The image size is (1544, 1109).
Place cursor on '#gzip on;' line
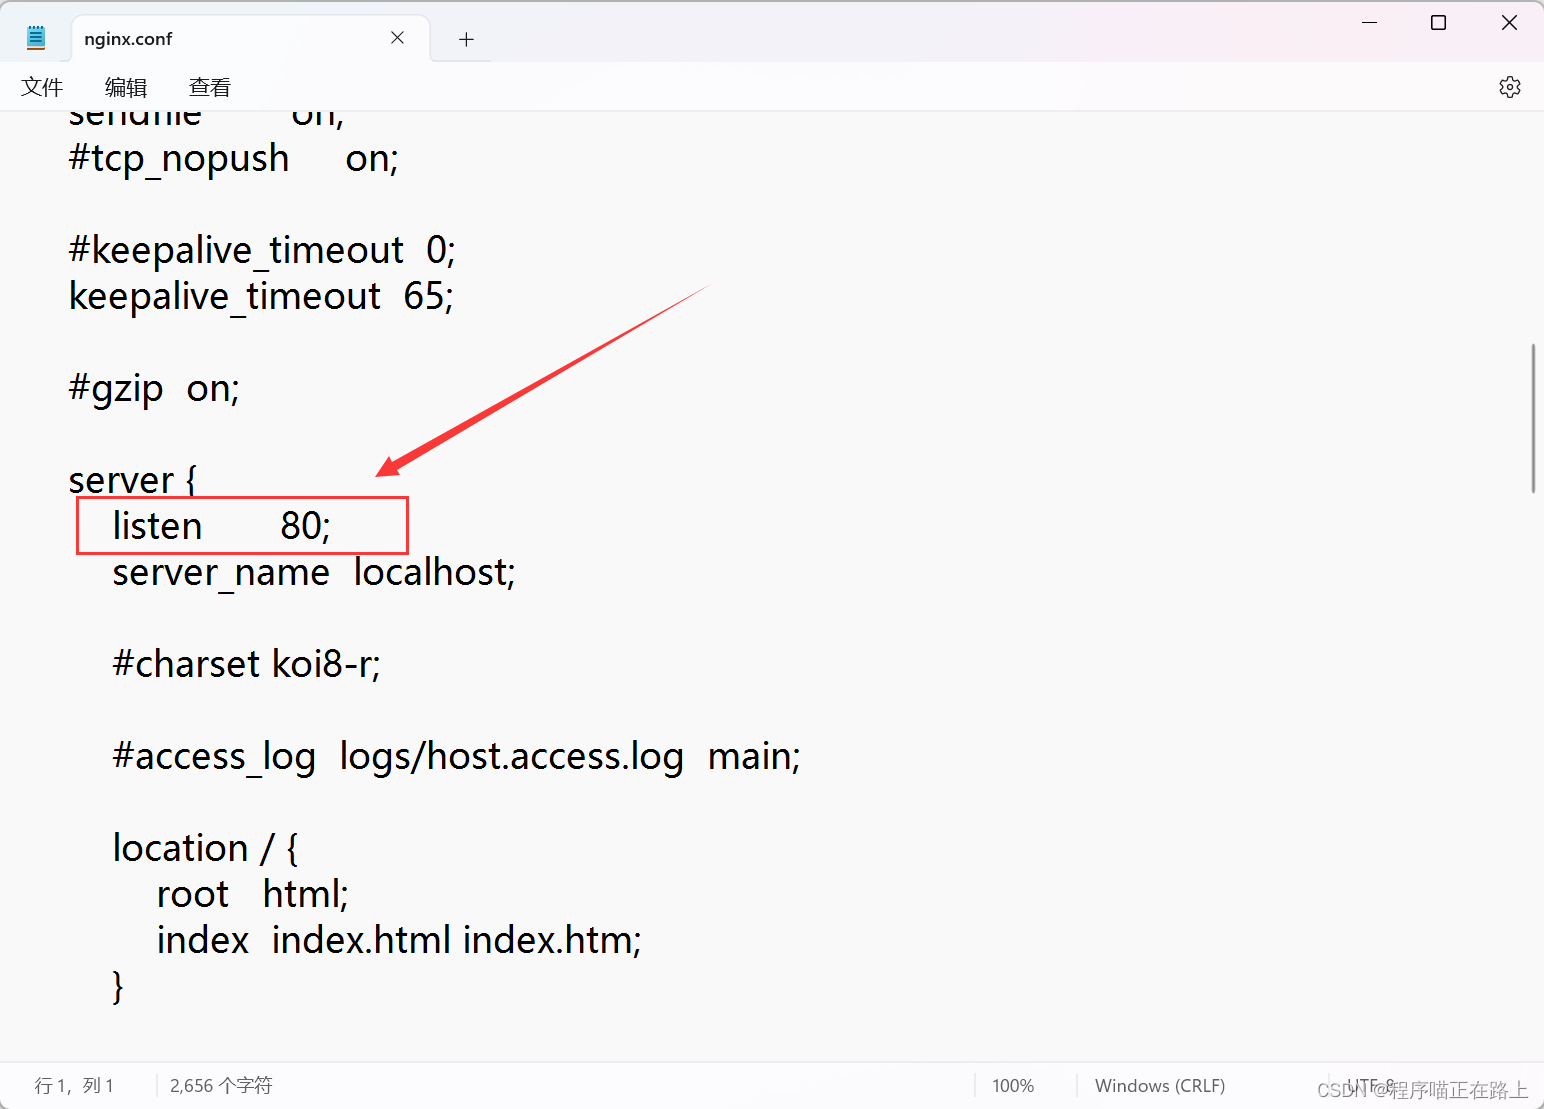(x=154, y=389)
